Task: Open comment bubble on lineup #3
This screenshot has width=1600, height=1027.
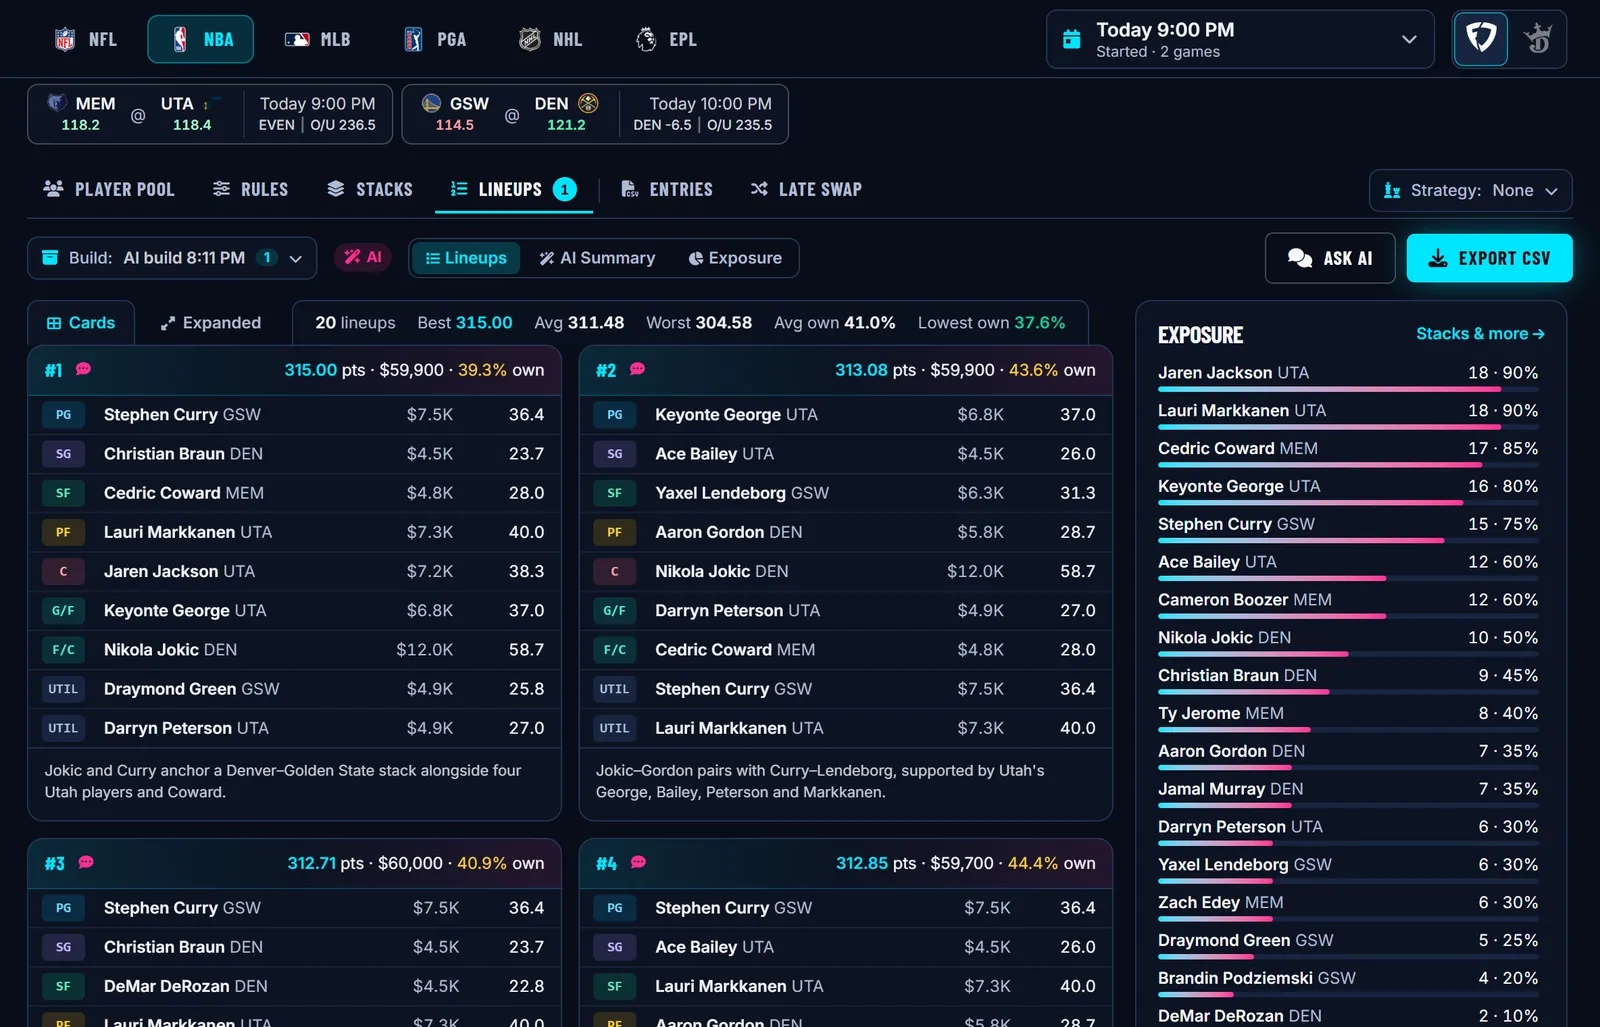Action: click(x=86, y=862)
